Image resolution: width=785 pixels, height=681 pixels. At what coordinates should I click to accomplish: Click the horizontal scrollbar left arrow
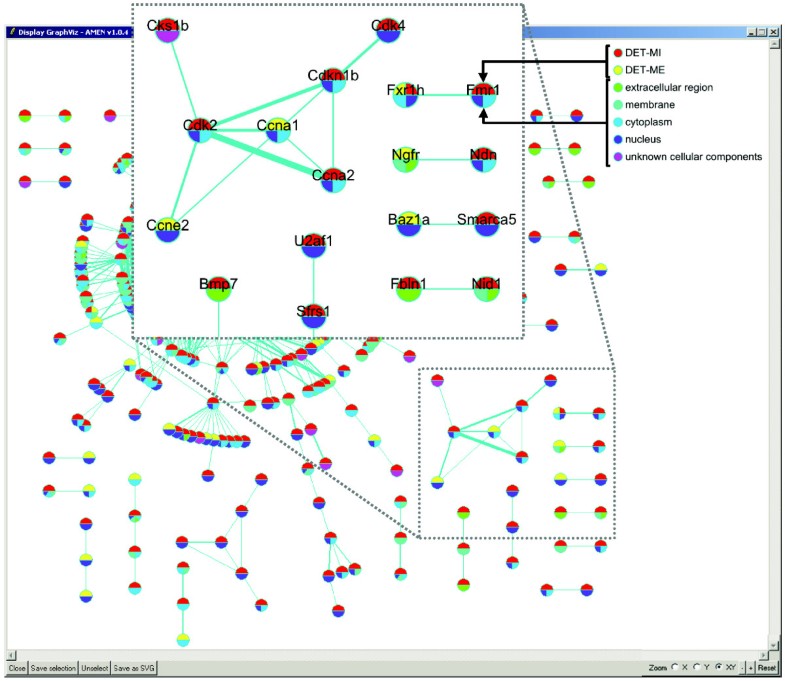pos(11,655)
